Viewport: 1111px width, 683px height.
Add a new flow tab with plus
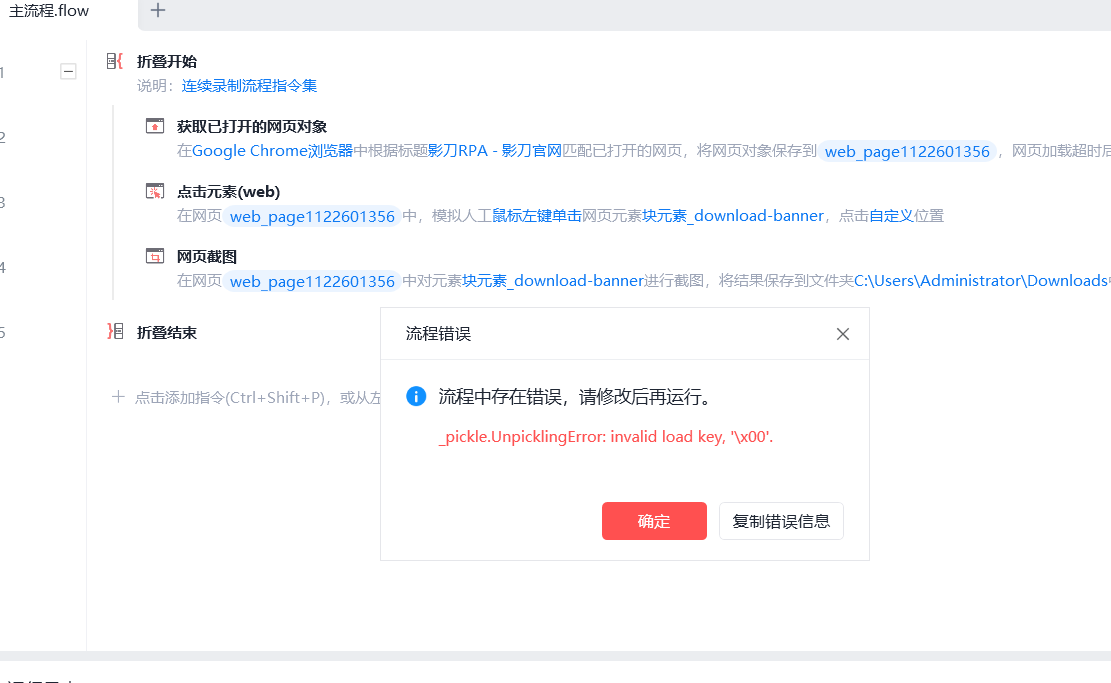pos(158,10)
